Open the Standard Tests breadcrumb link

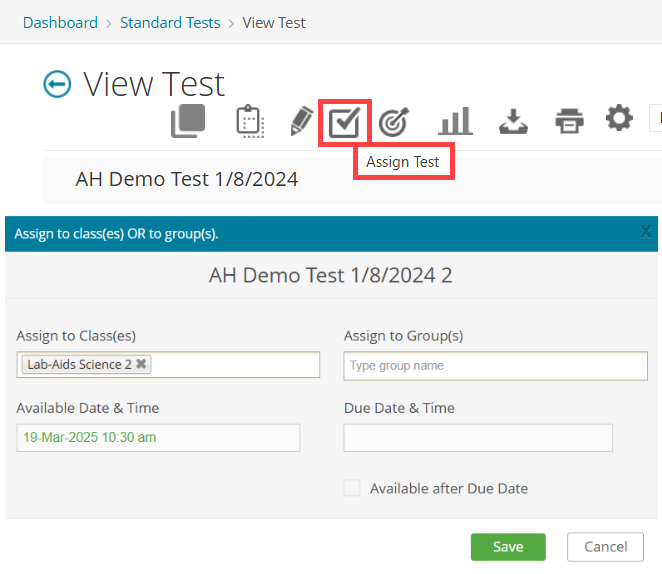170,22
